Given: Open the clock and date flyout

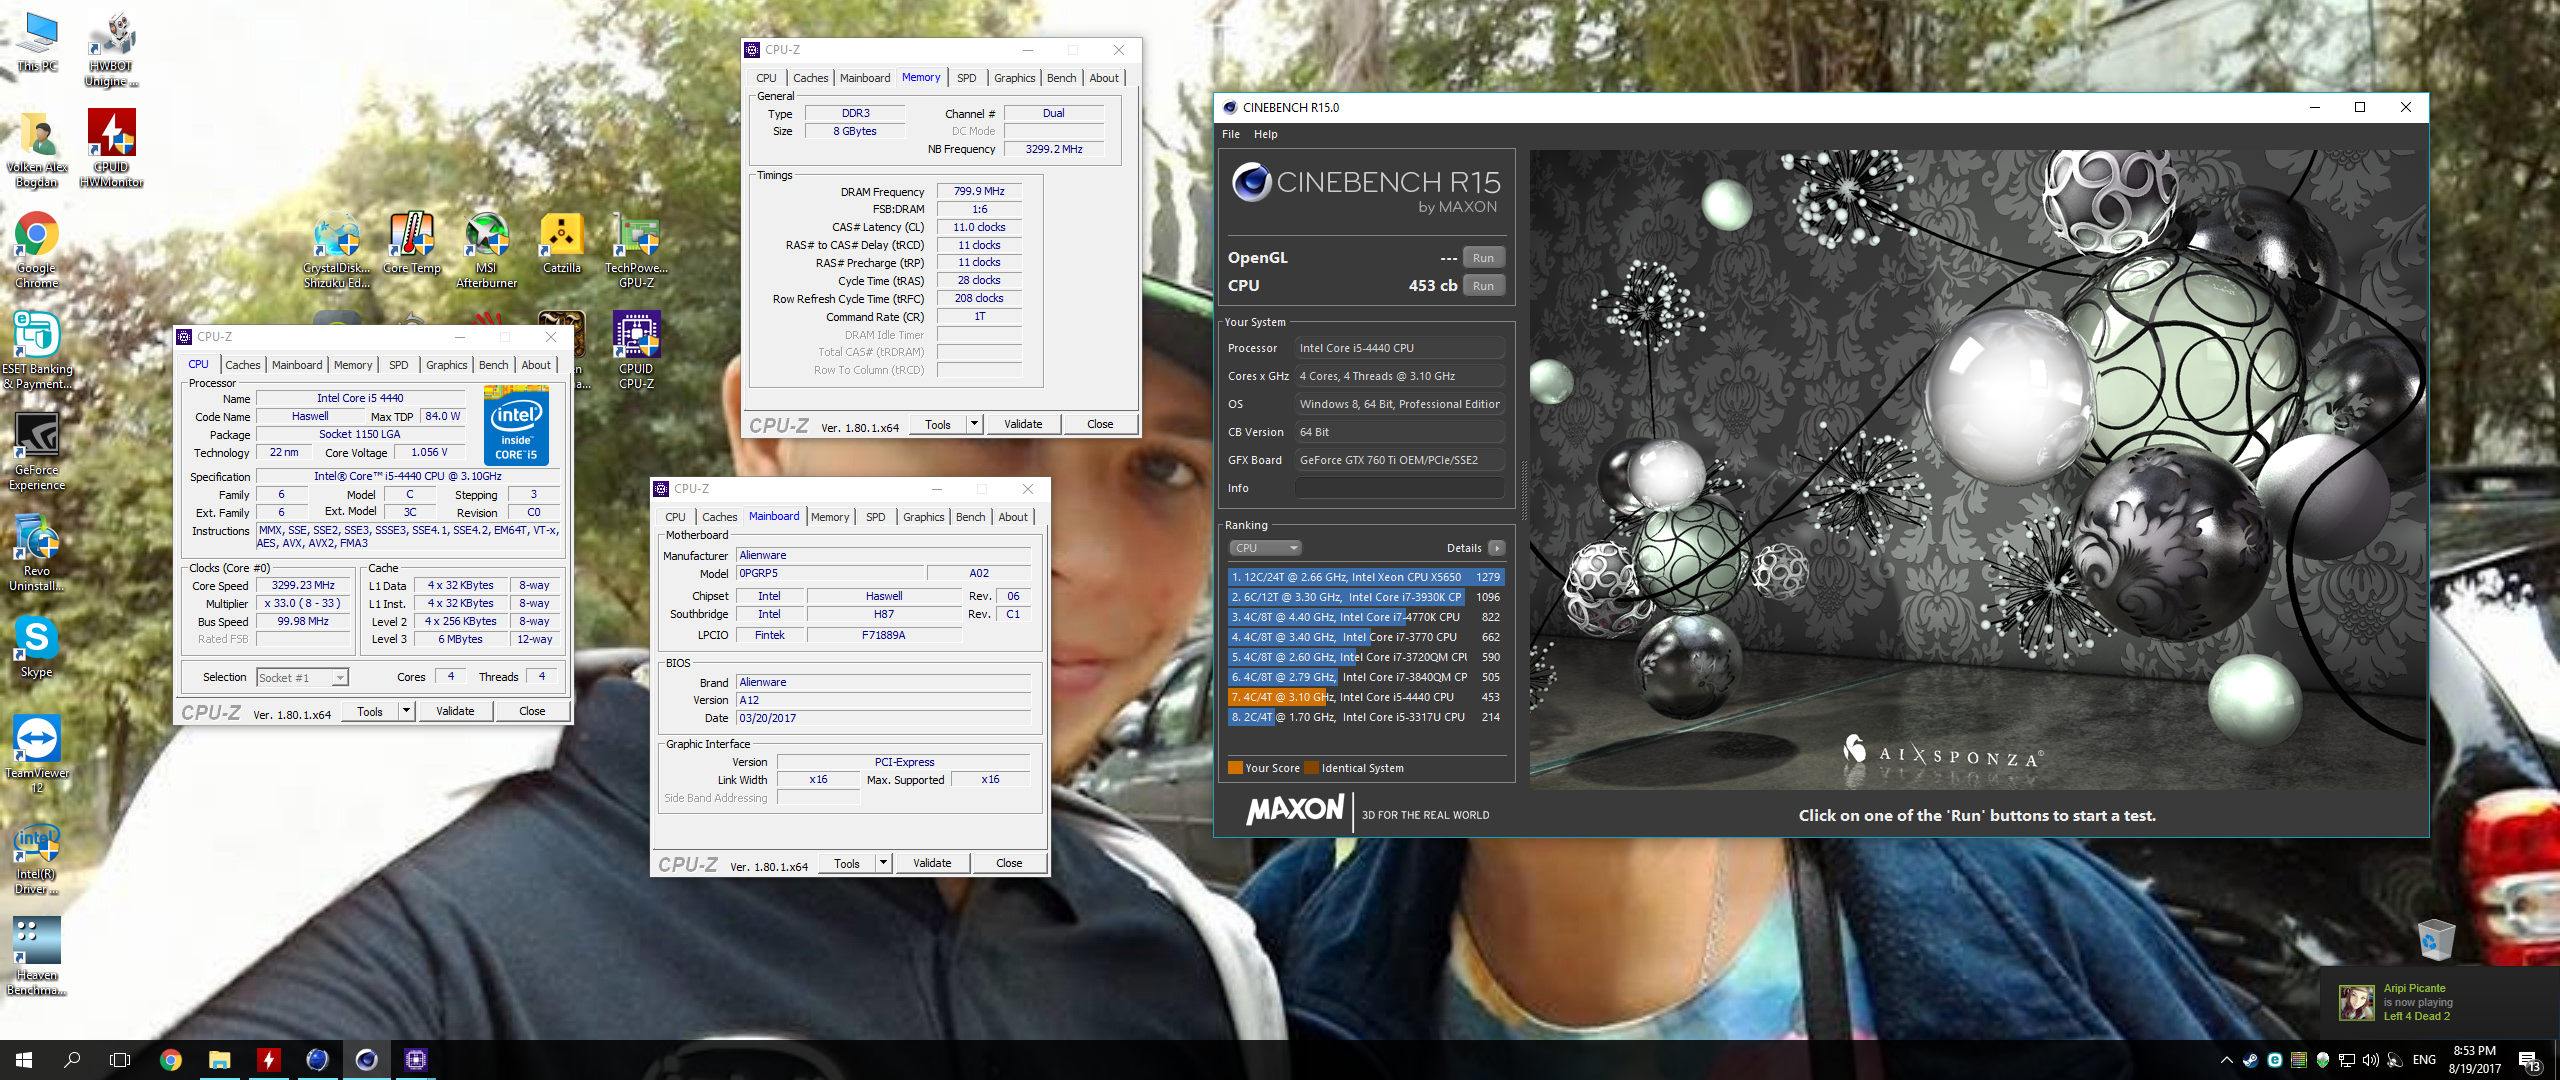Looking at the screenshot, I should 2474,1059.
